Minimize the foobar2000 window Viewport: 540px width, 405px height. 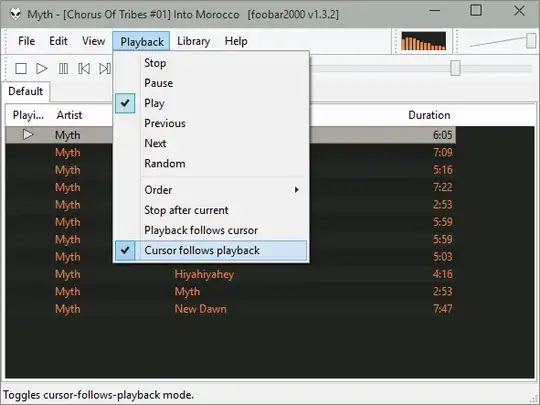coord(435,11)
